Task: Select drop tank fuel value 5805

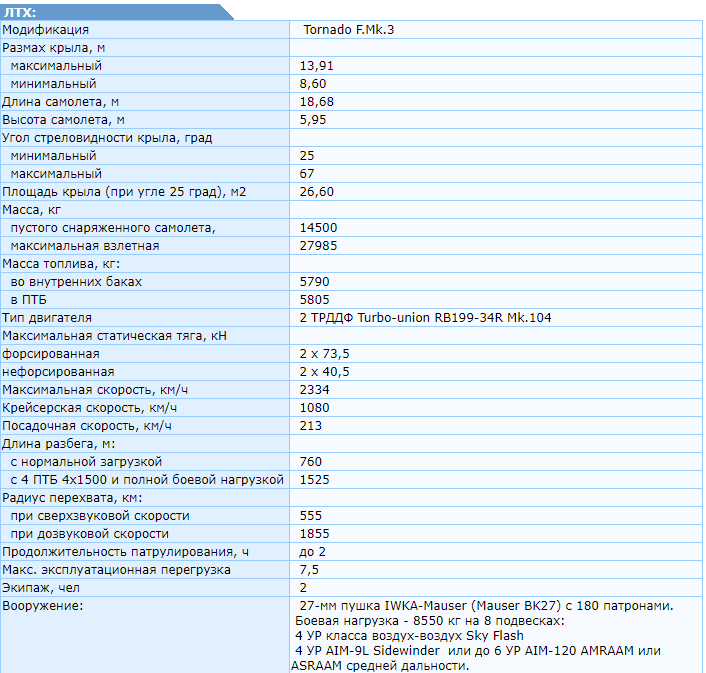Action: tap(315, 300)
